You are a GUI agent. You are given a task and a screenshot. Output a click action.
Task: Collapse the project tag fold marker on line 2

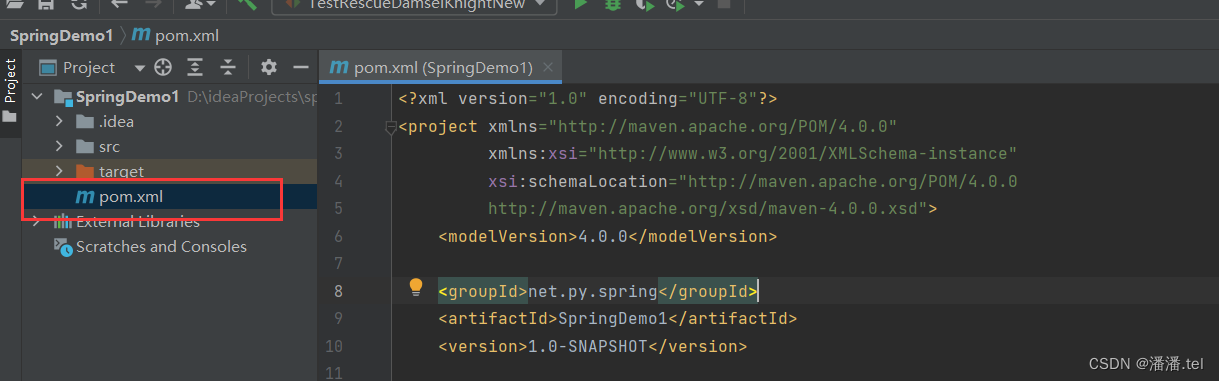coord(391,127)
